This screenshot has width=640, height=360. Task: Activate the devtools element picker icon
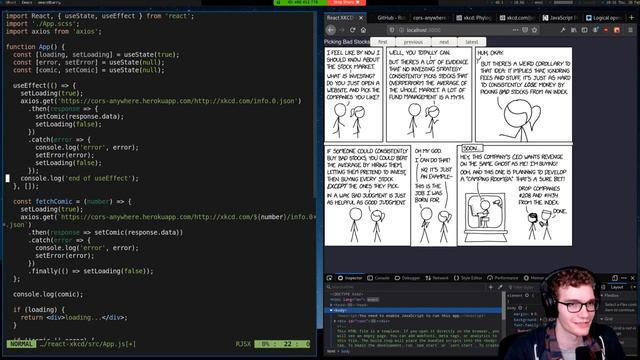[329, 278]
